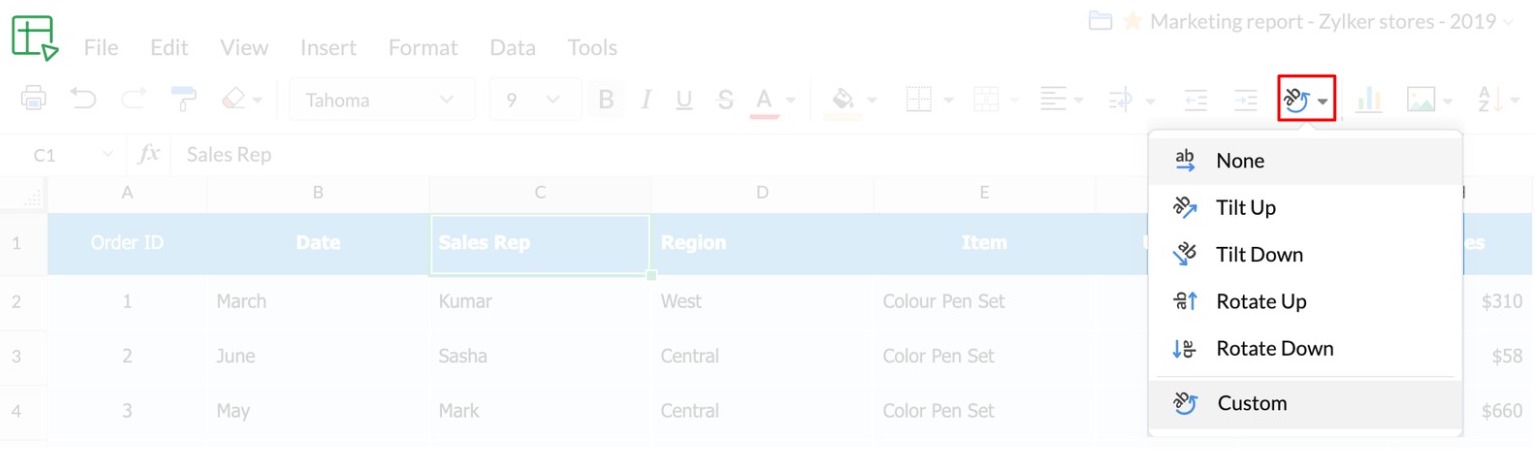Viewport: 1535px width, 451px height.
Task: Open the text rotation dropdown arrow
Action: [x=1323, y=101]
